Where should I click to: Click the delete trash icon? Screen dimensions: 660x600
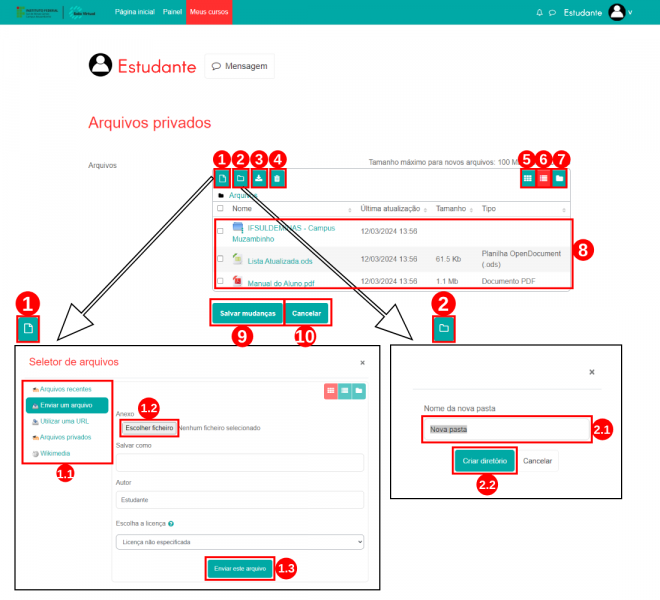277,179
